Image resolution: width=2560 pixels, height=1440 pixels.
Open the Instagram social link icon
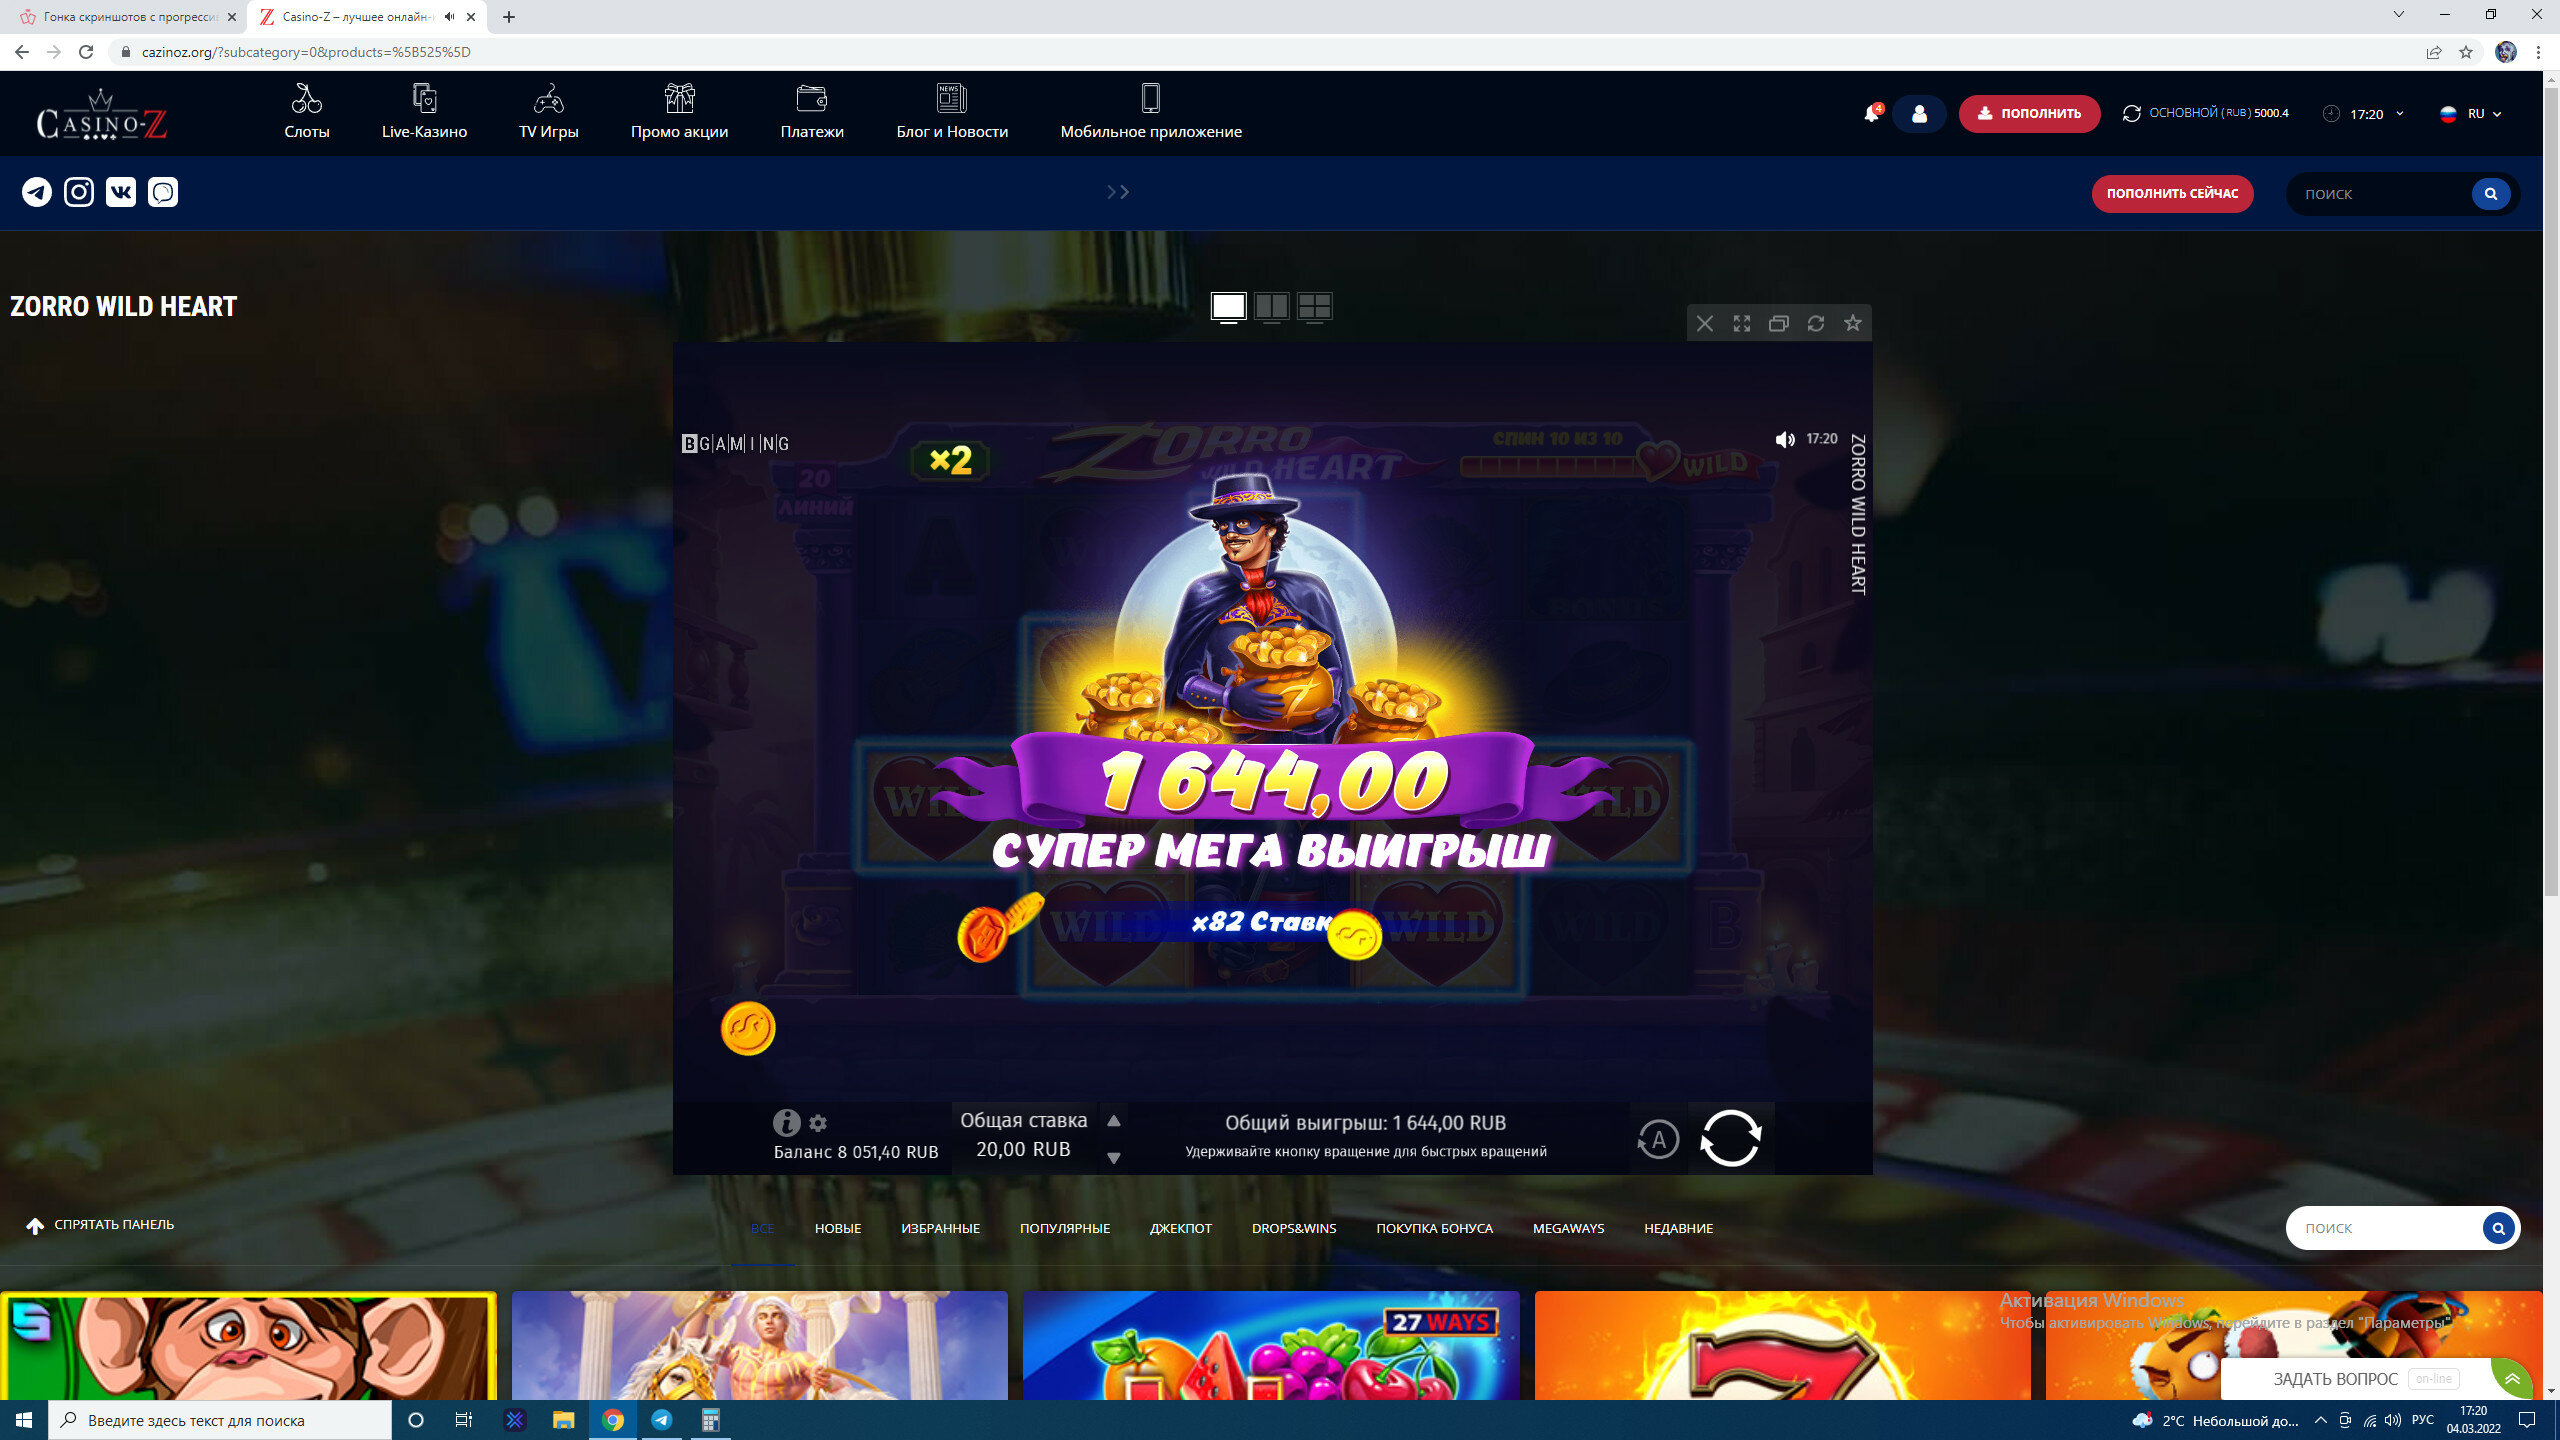(79, 192)
